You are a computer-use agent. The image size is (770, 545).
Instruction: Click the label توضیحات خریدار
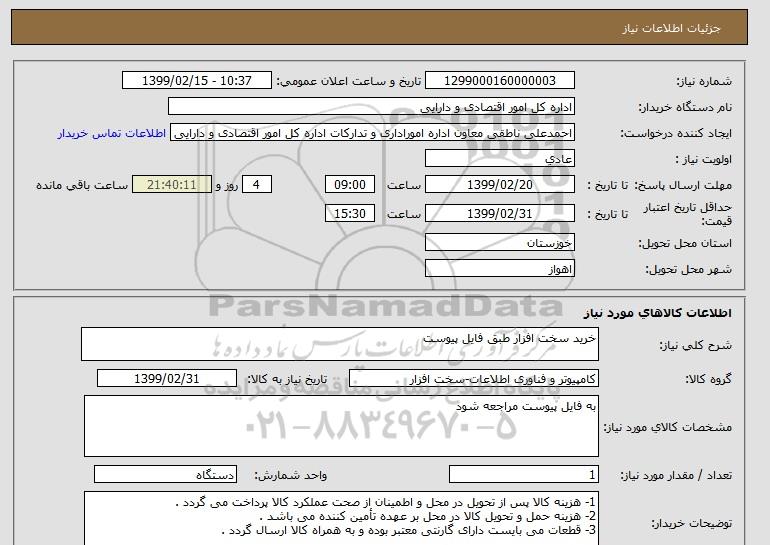pos(692,524)
